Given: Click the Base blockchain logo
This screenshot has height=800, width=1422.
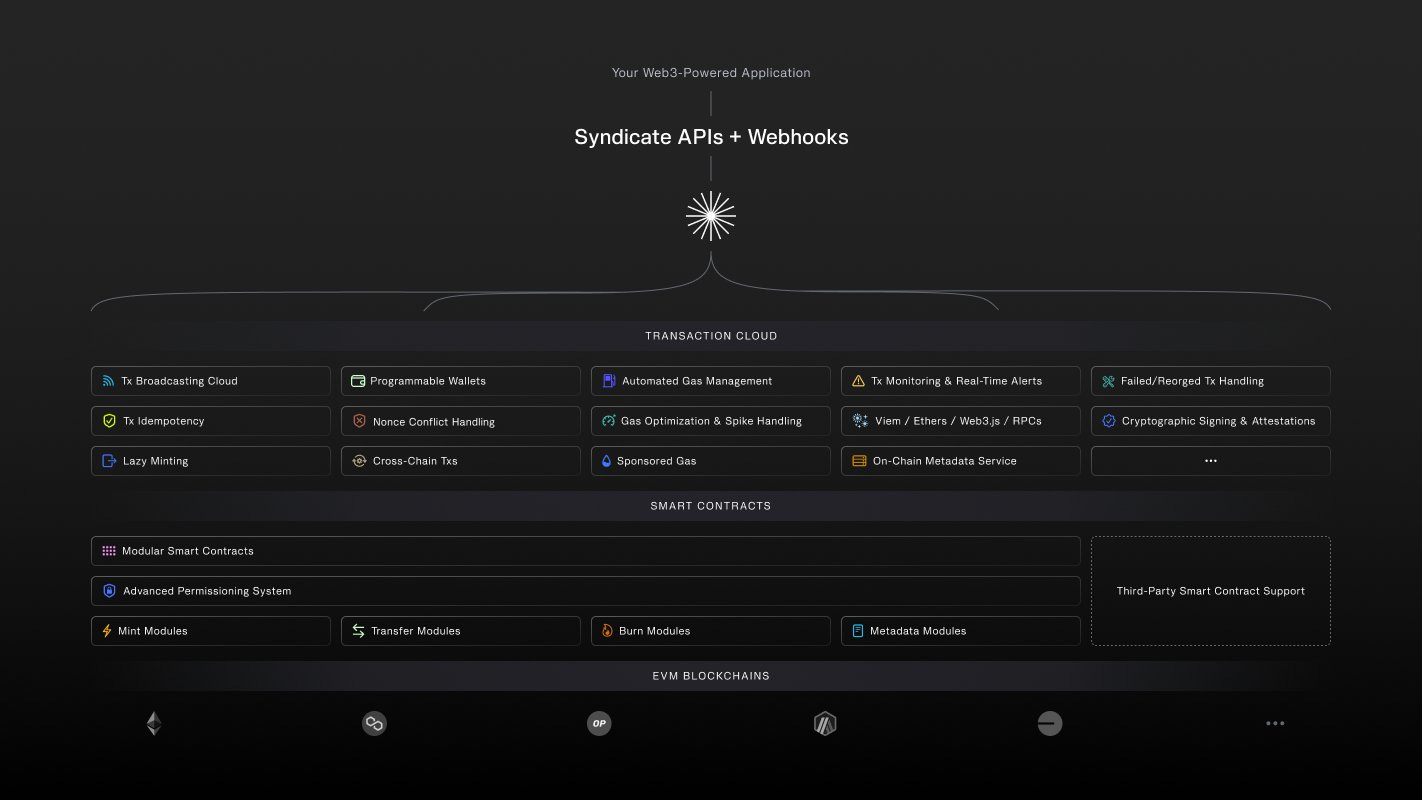Looking at the screenshot, I should click(1050, 723).
